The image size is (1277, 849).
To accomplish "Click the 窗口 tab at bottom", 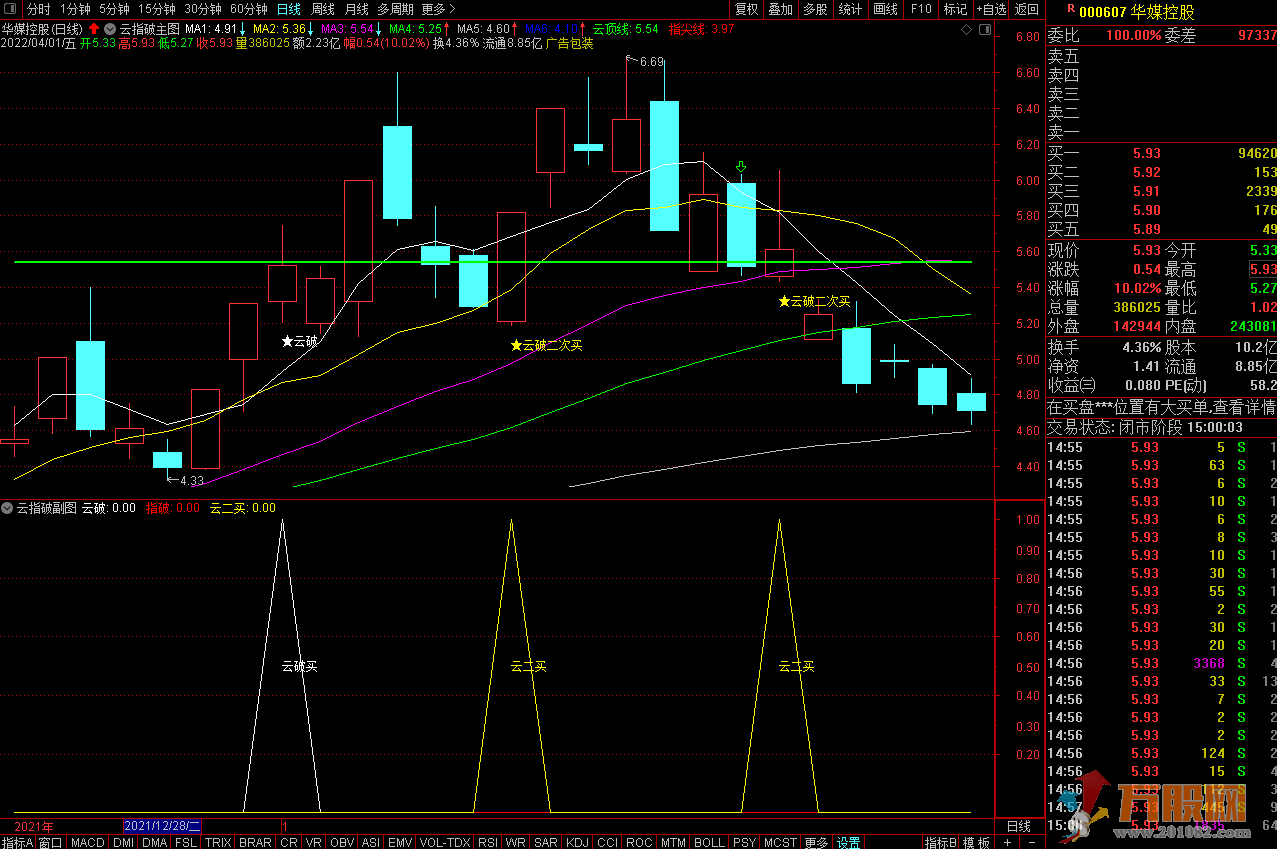I will pos(51,842).
